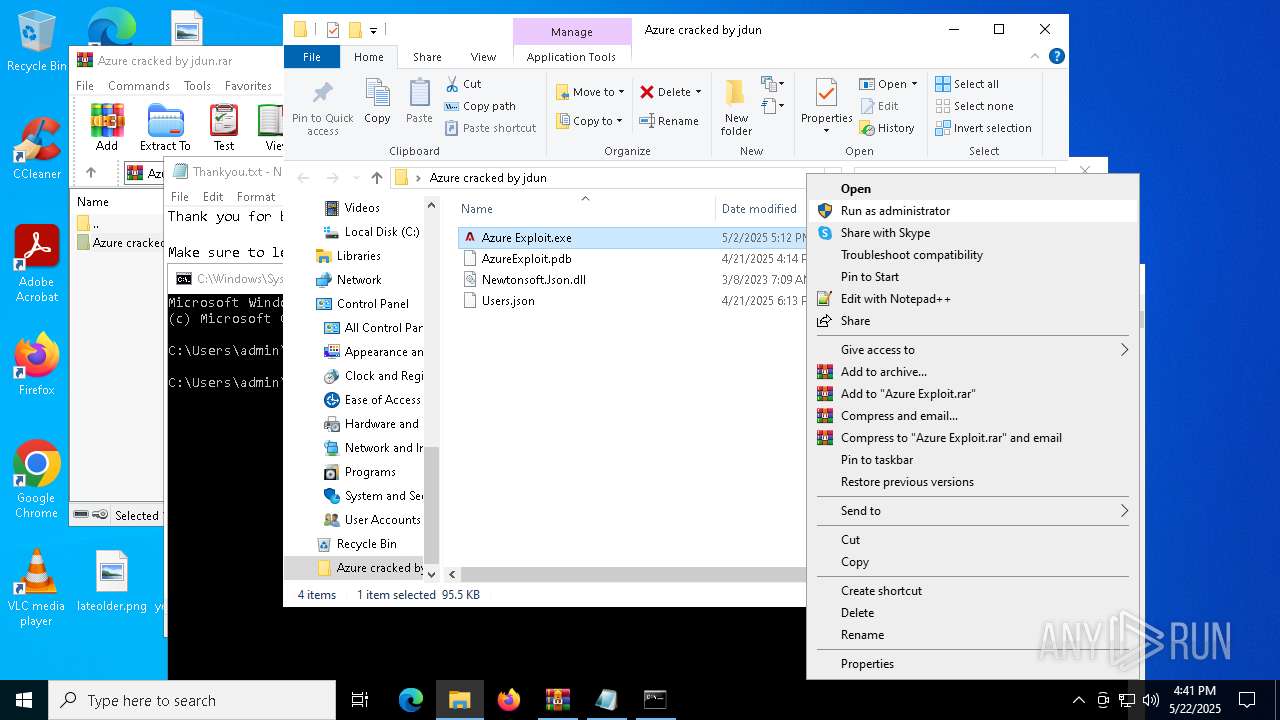Open the New item dropdown in ribbon
This screenshot has width=1280, height=720.
(x=771, y=84)
